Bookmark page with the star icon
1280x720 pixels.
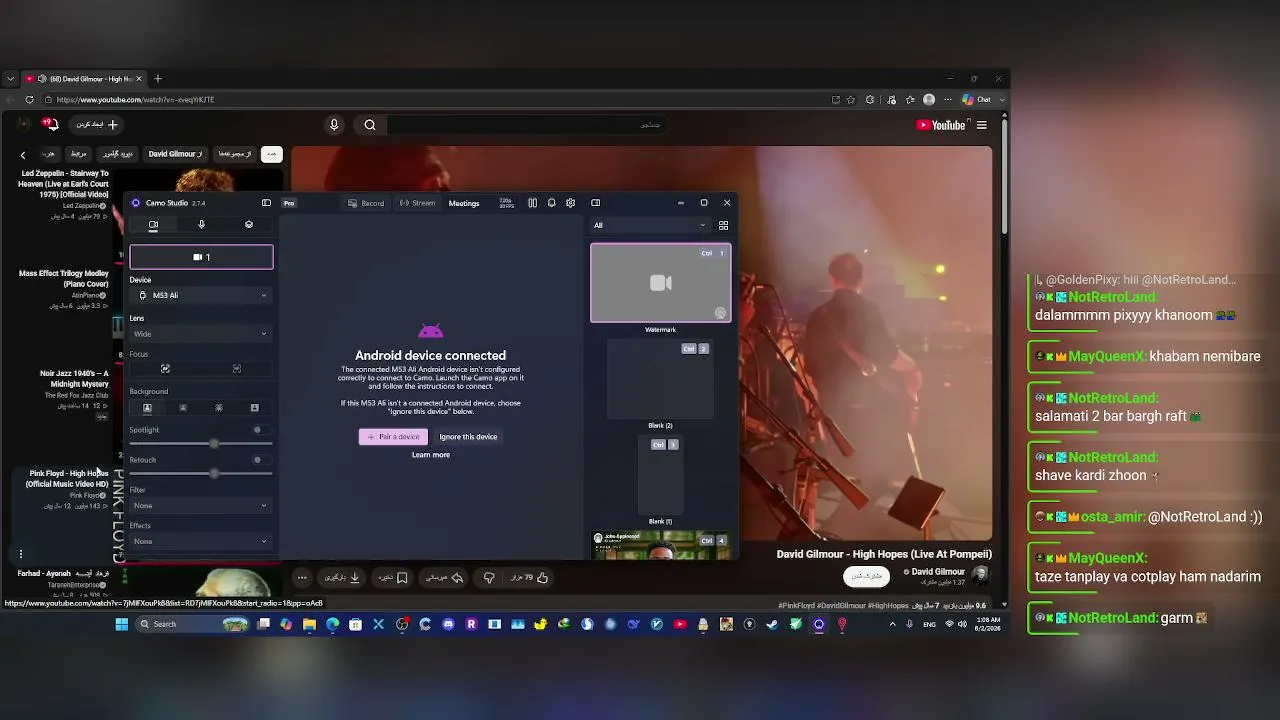tap(851, 100)
